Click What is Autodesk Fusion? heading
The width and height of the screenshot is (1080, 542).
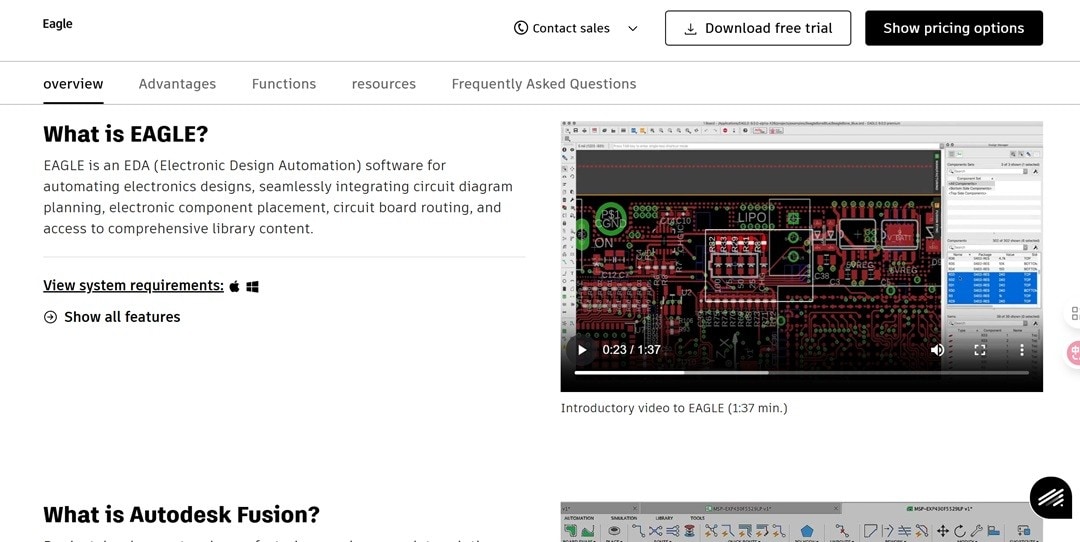coord(182,514)
